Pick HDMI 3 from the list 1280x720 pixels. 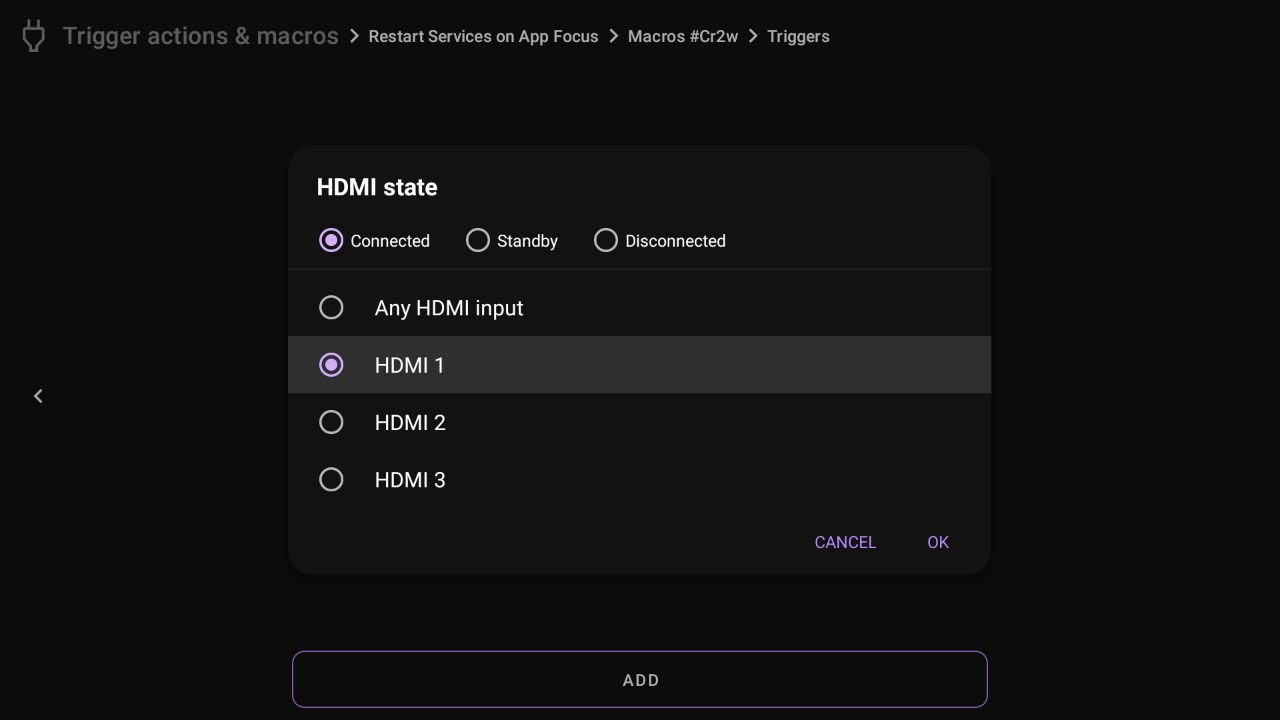coord(331,480)
